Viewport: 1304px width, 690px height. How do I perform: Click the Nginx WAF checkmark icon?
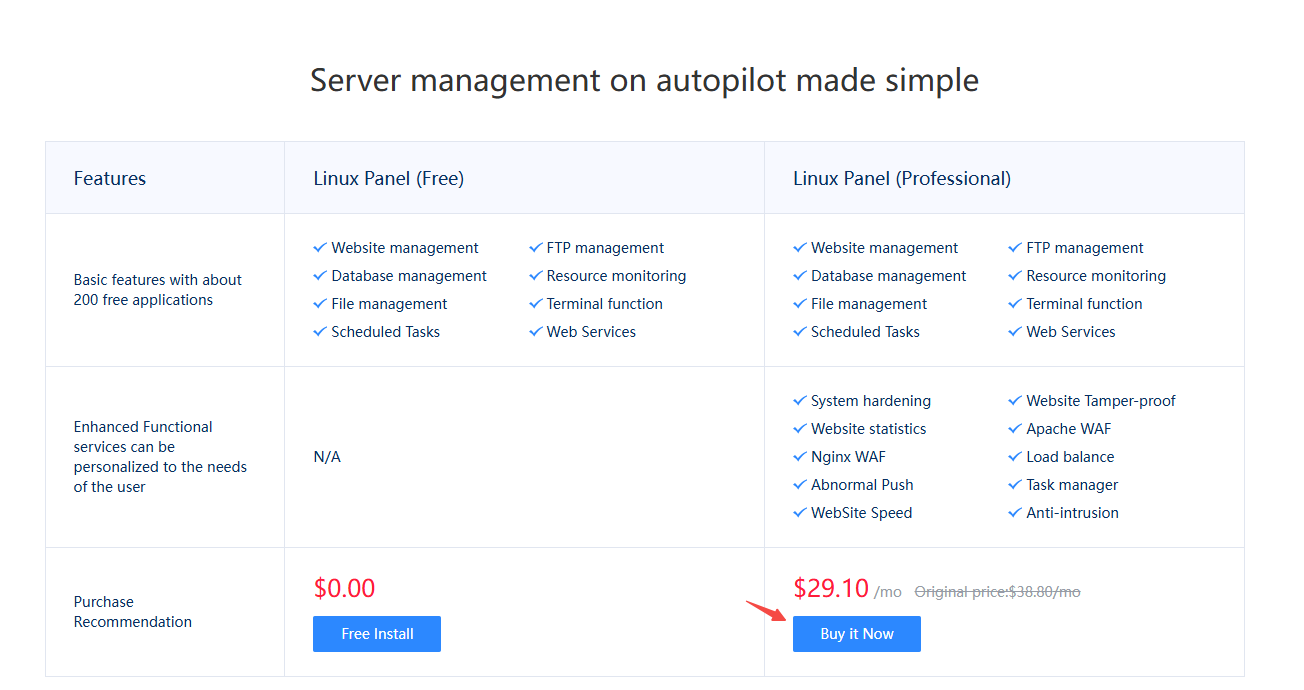(799, 457)
